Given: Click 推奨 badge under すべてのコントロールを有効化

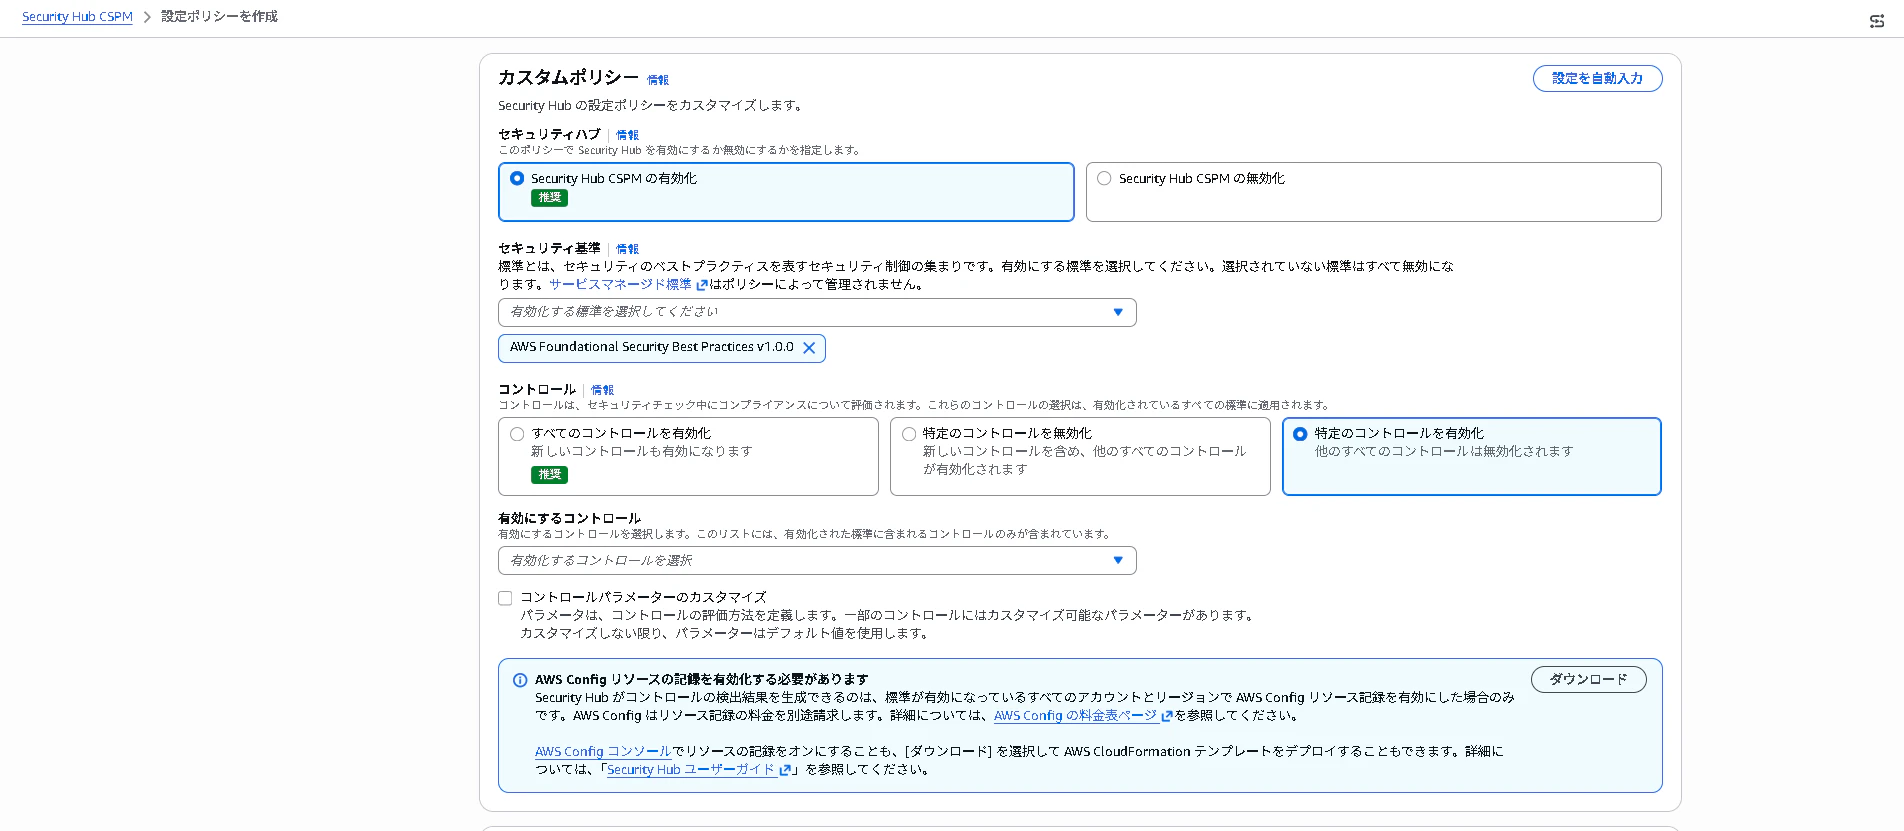Looking at the screenshot, I should [x=549, y=475].
